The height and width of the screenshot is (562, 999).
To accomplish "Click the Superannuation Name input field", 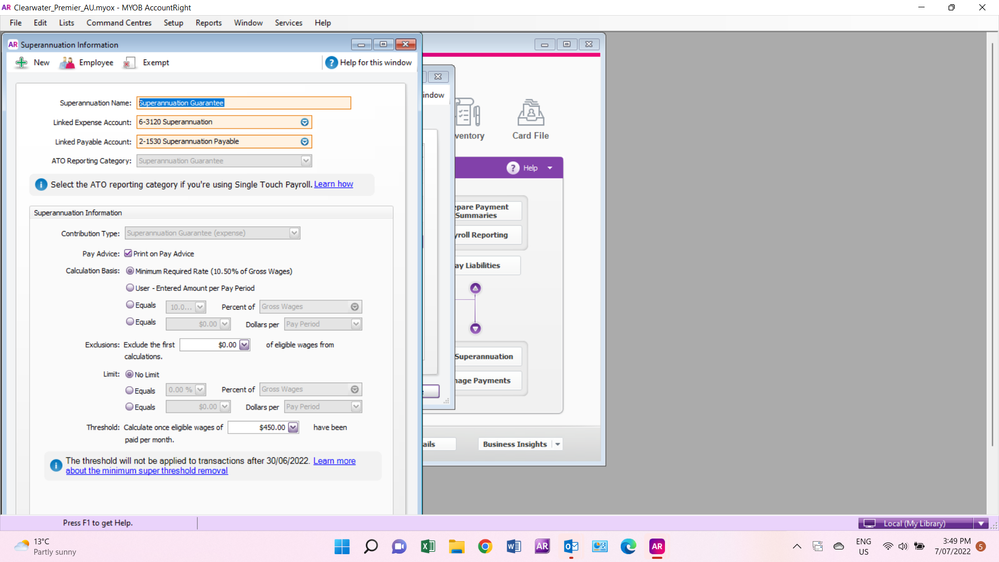I will tap(243, 103).
